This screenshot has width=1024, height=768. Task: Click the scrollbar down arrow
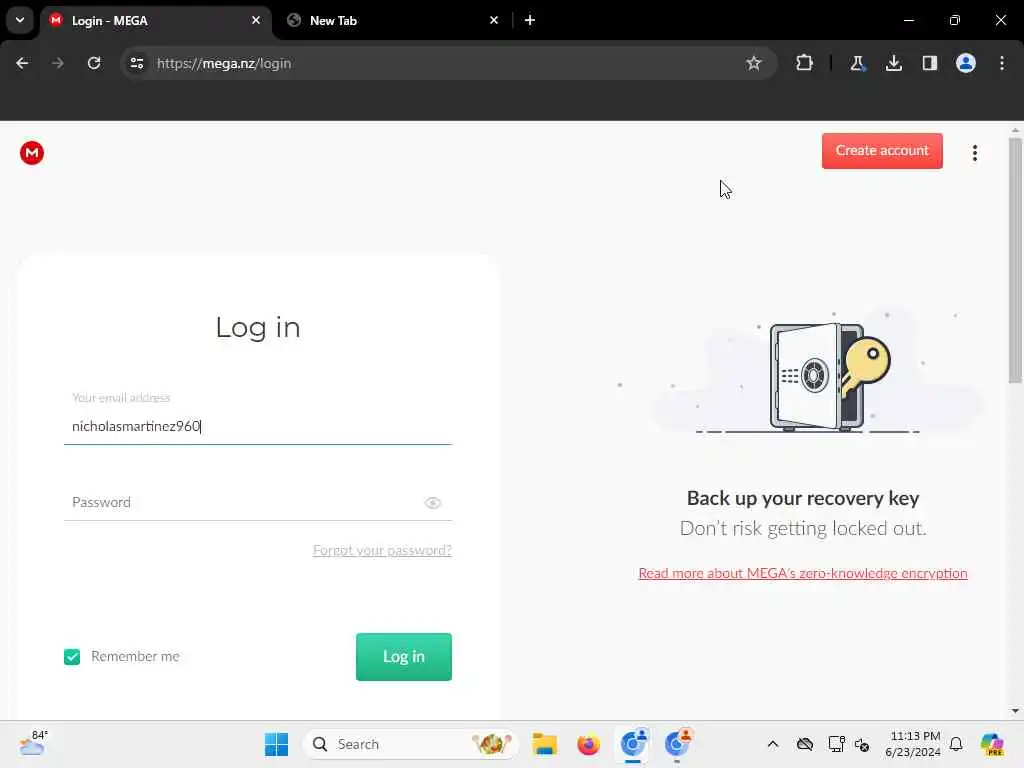coord(1015,711)
